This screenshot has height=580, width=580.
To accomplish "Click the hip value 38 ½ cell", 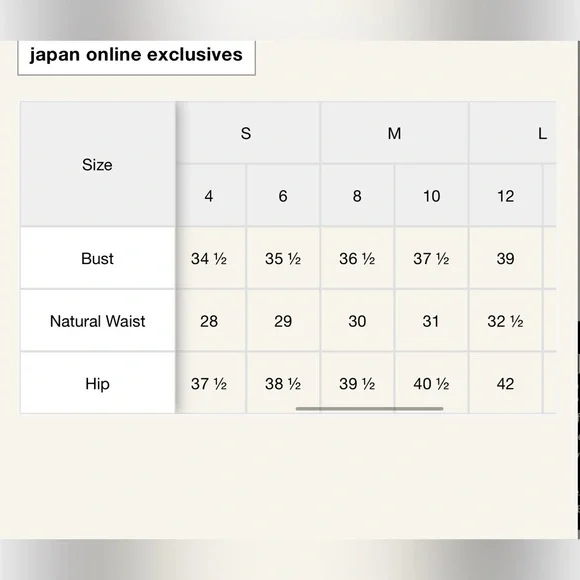I will coord(283,383).
